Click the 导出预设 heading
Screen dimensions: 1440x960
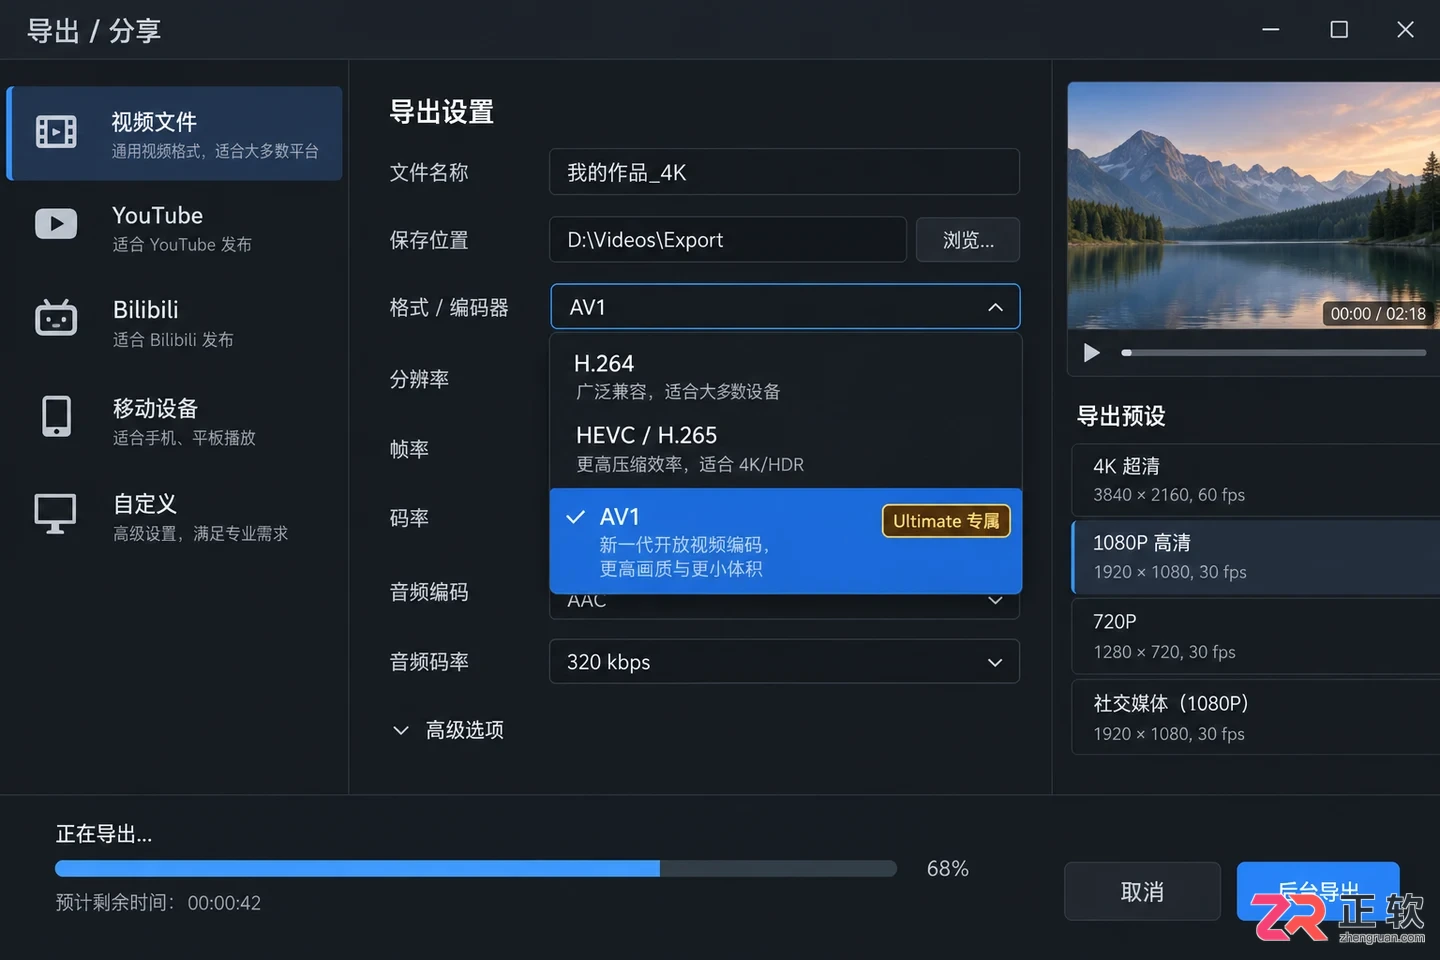pyautogui.click(x=1121, y=416)
